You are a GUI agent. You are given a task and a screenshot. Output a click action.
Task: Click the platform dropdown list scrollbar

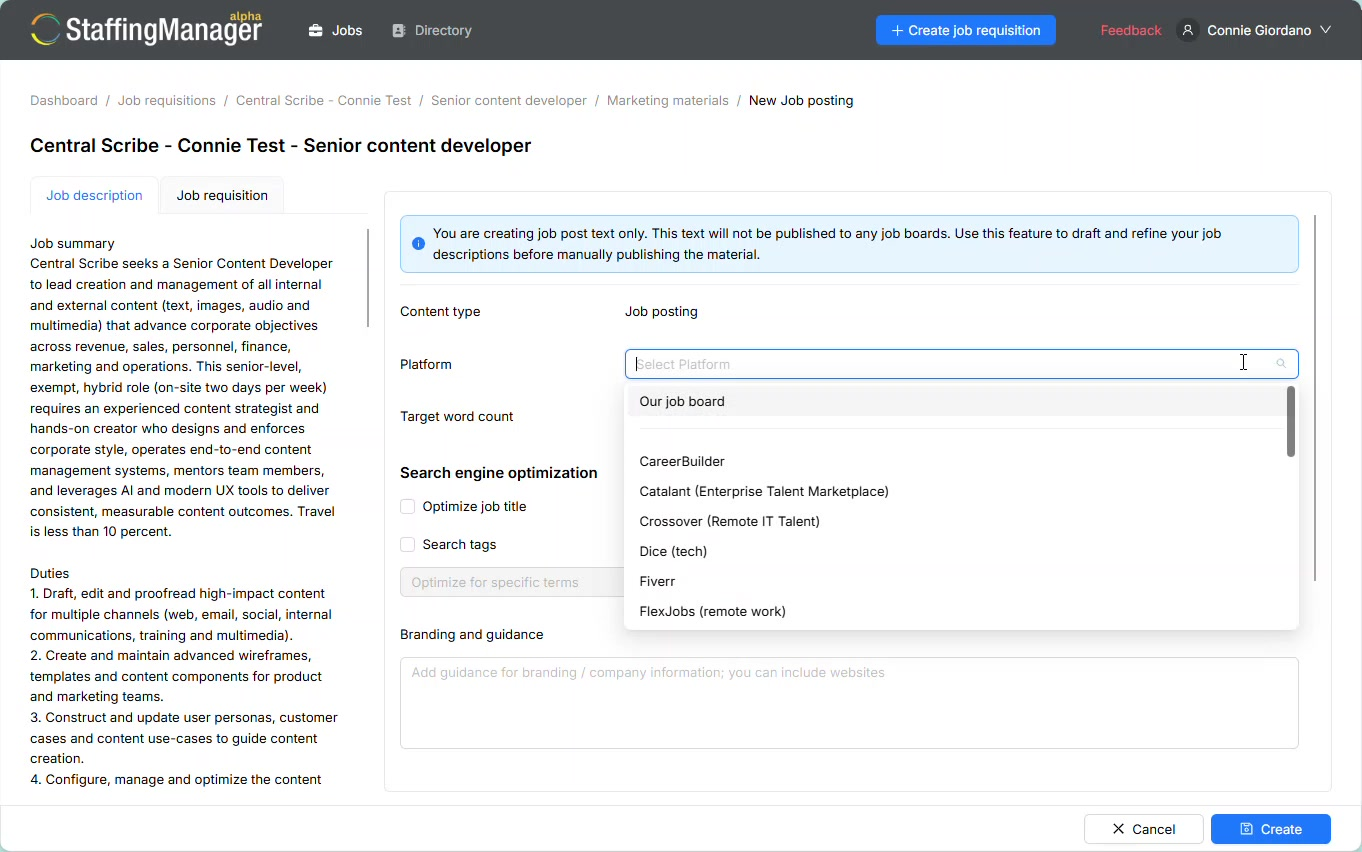click(x=1291, y=422)
